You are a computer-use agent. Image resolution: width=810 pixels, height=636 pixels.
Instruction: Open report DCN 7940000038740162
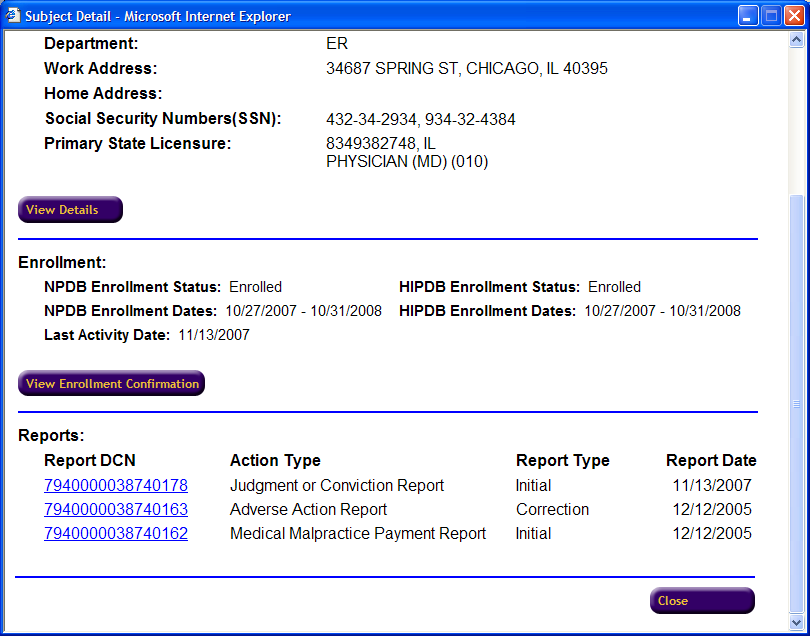(116, 533)
